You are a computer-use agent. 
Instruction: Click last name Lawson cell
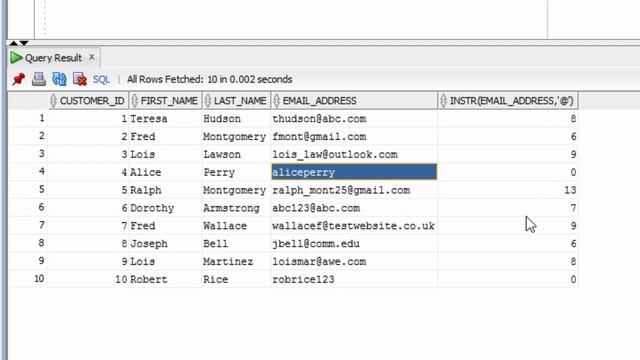[236, 154]
